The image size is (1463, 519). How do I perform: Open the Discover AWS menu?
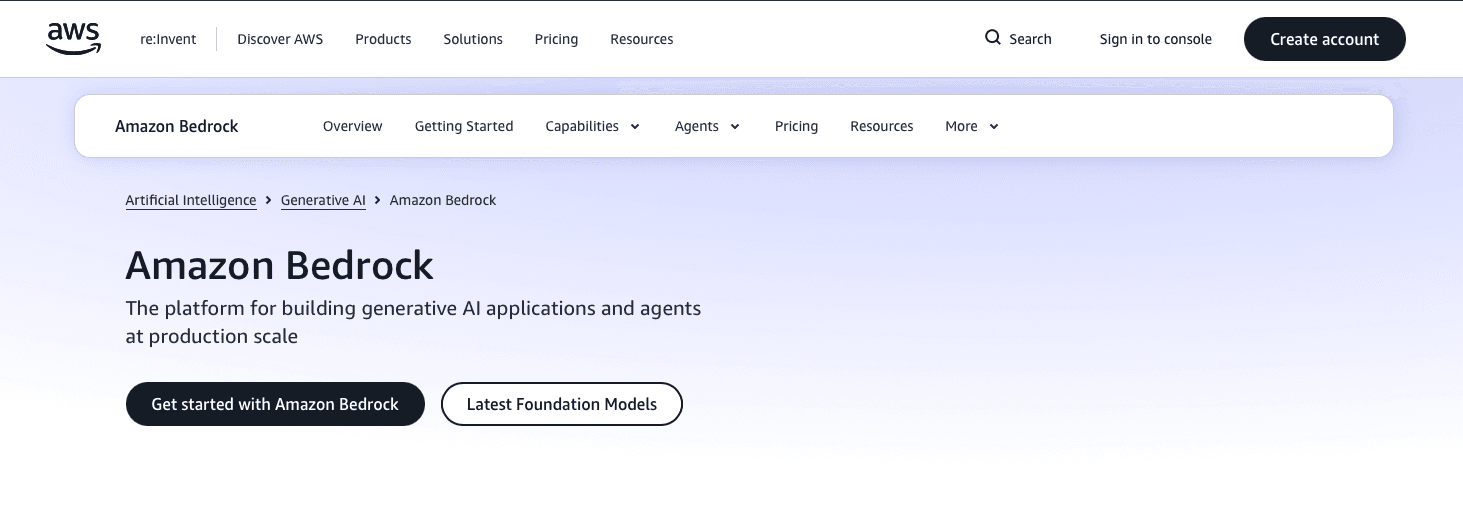[280, 39]
